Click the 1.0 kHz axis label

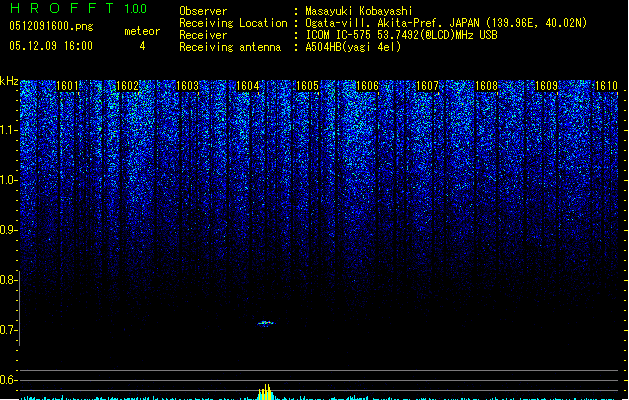point(8,180)
